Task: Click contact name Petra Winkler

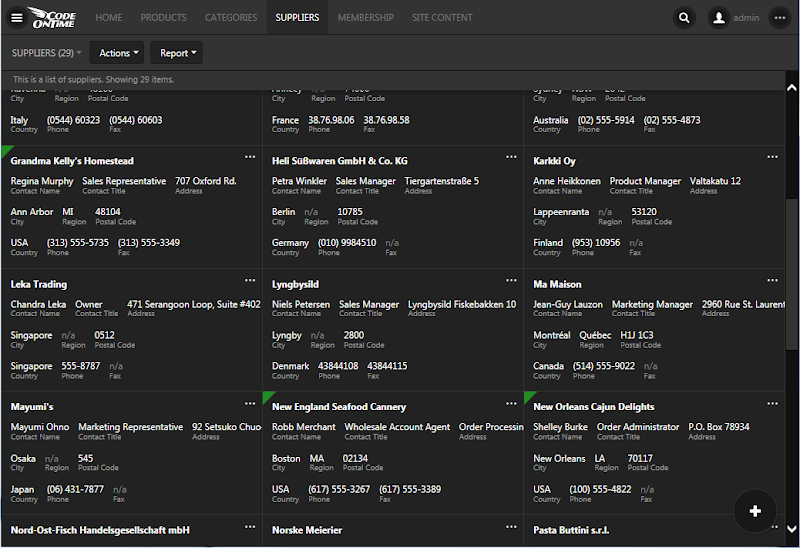Action: pyautogui.click(x=299, y=181)
